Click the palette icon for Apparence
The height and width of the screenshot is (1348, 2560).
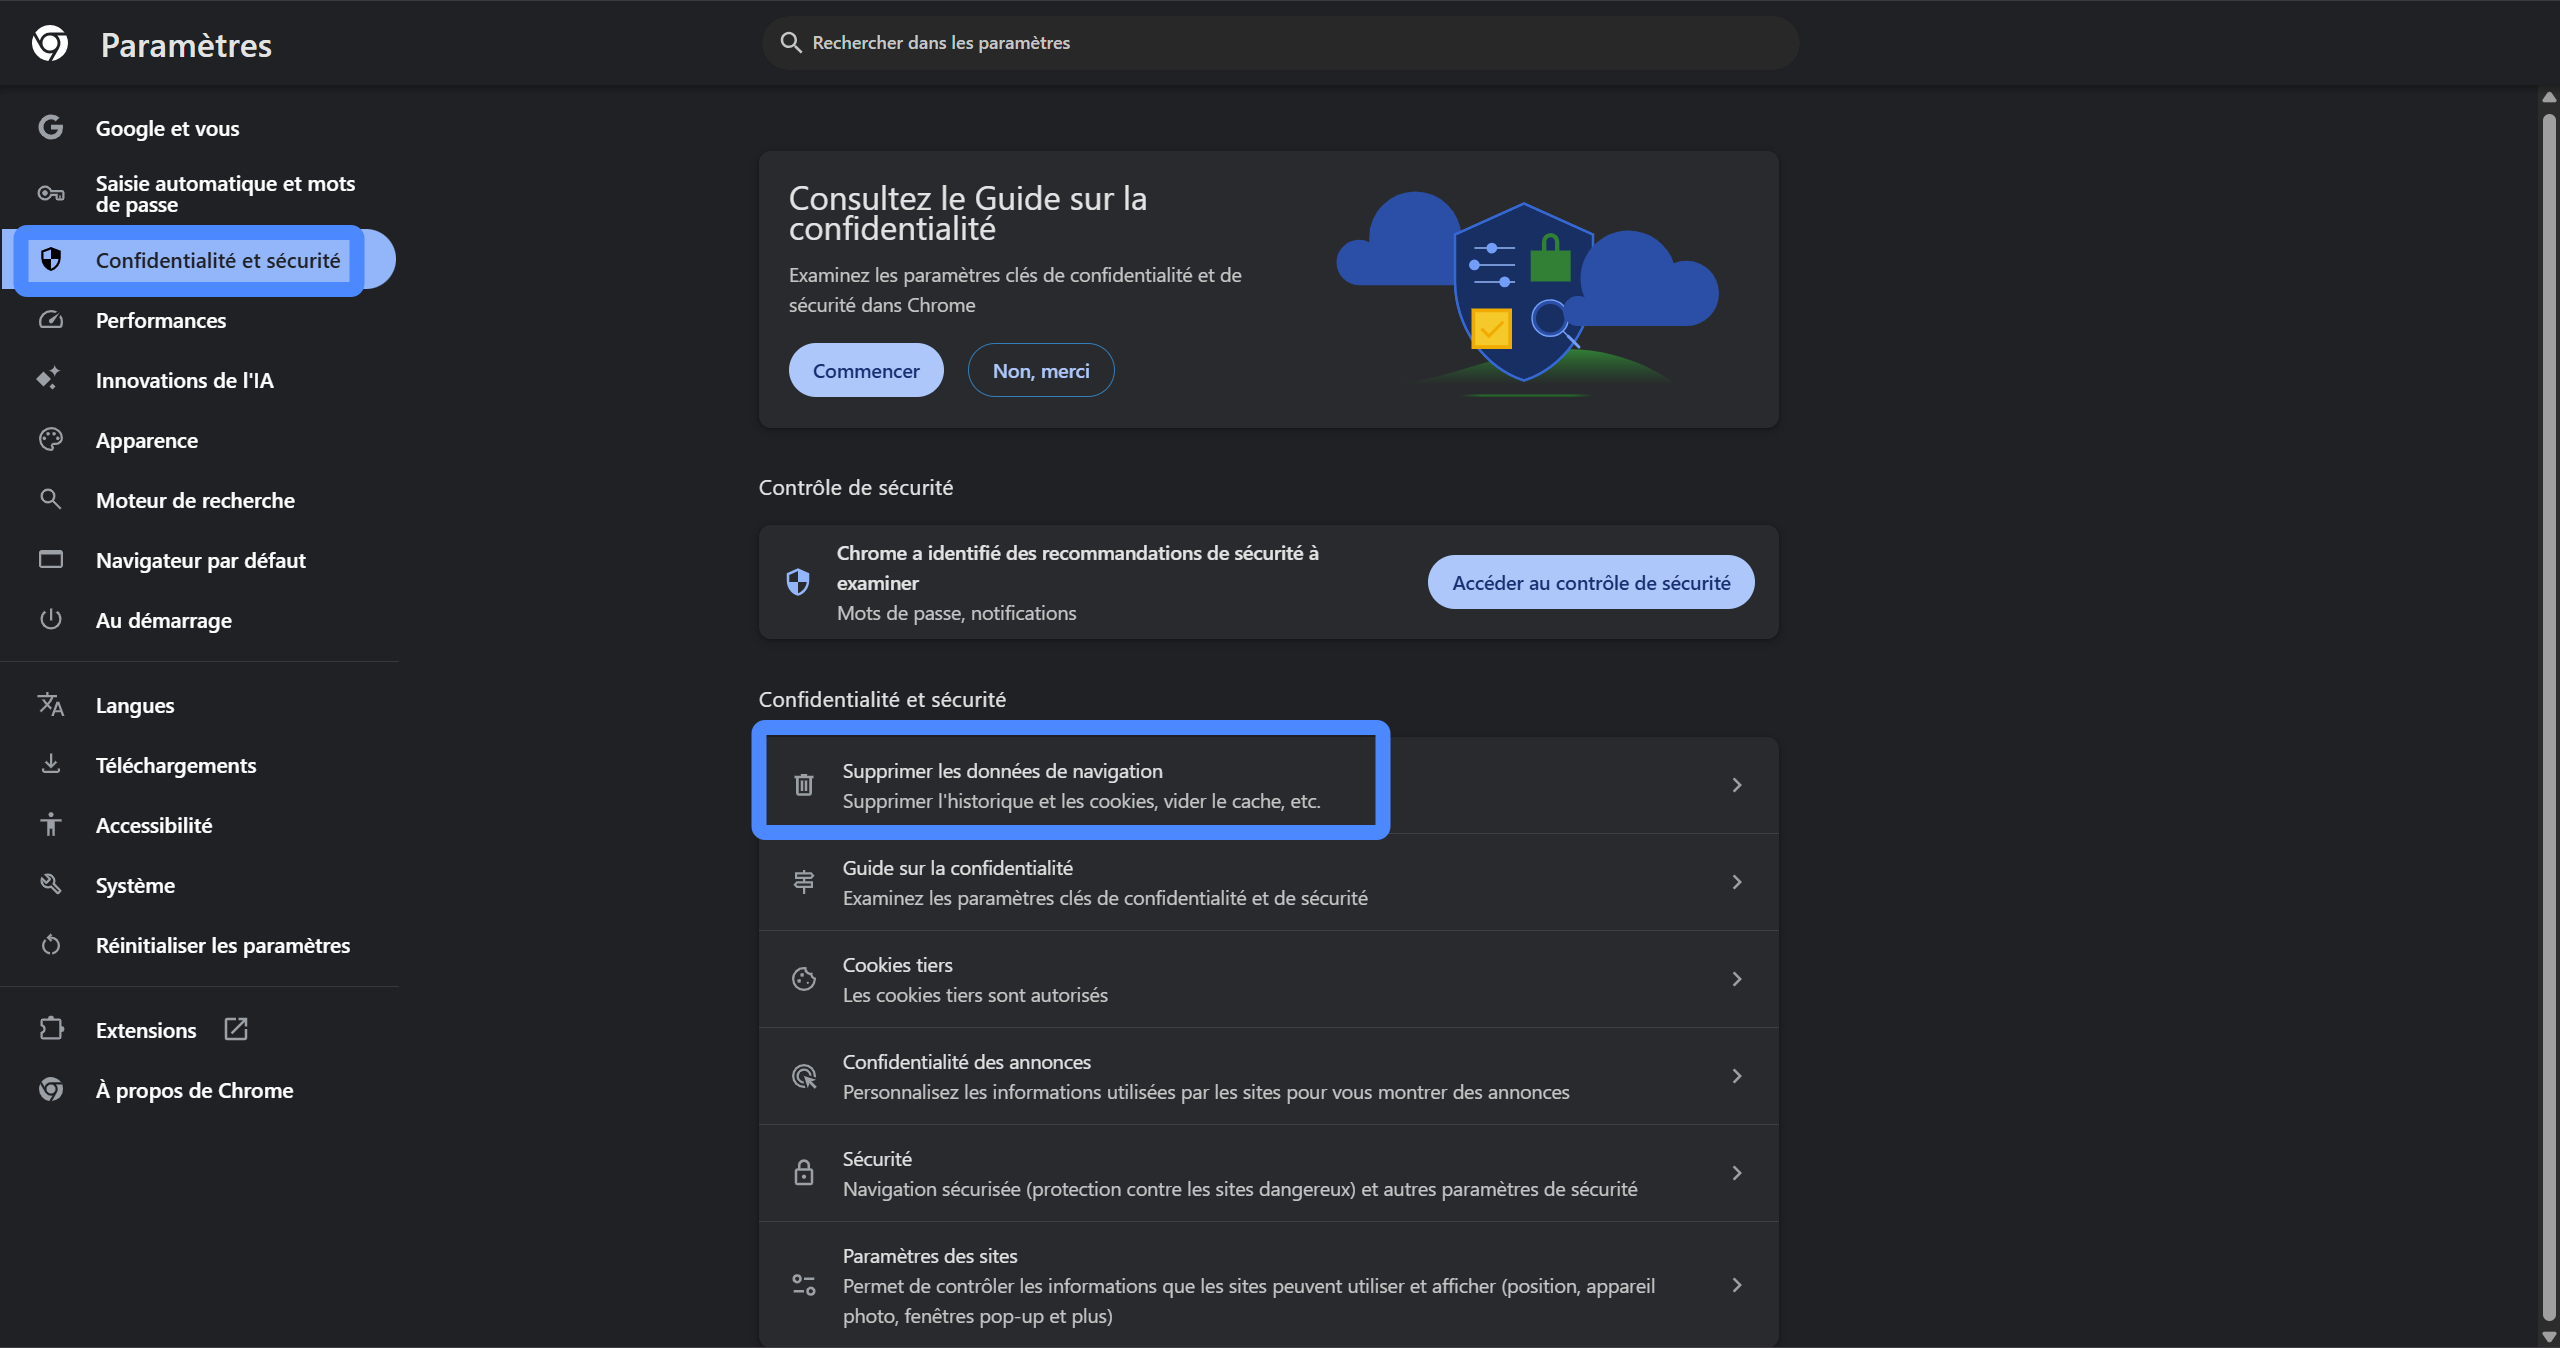(51, 439)
